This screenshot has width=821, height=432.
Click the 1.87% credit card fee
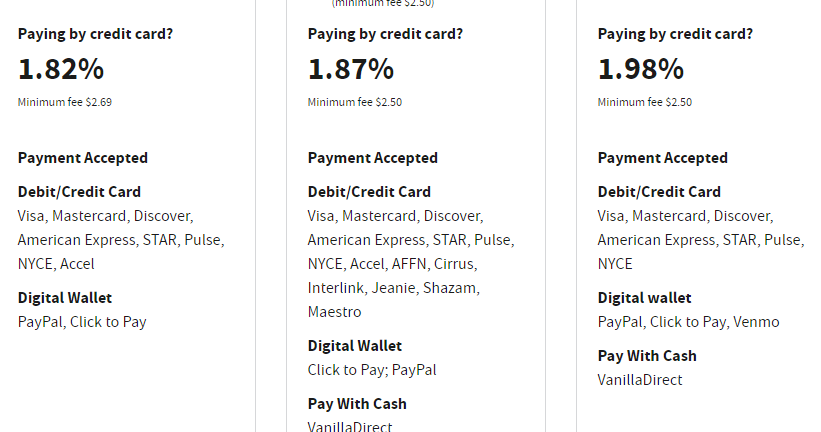351,70
